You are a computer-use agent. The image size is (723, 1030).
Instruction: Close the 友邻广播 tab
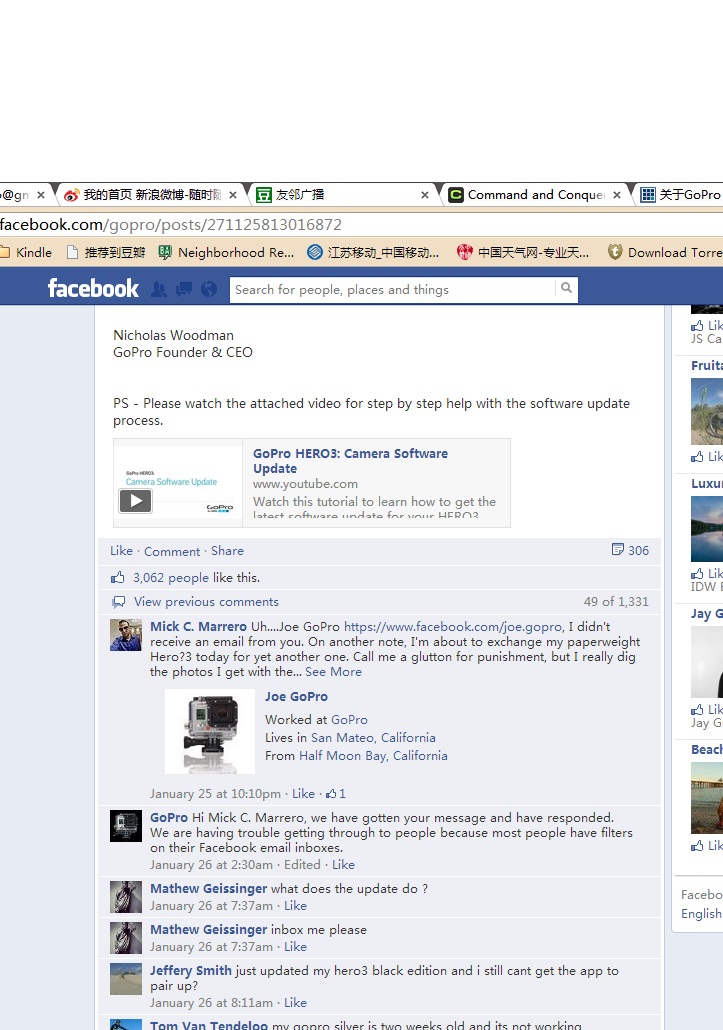point(425,195)
